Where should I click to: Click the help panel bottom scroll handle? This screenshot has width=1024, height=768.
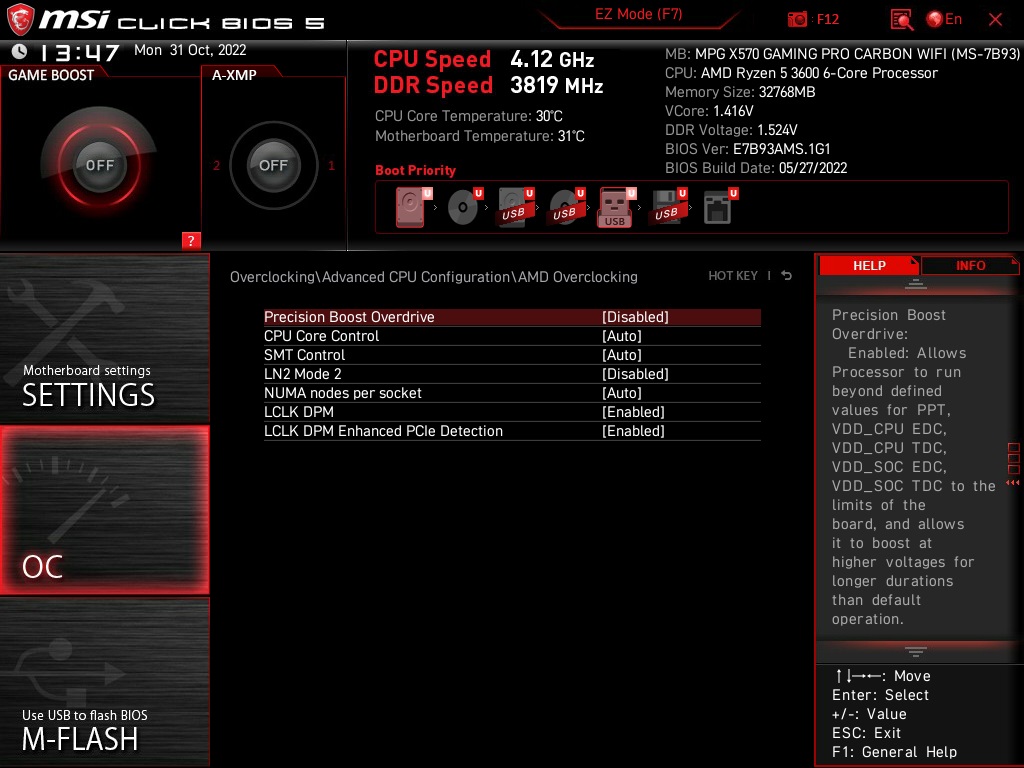click(916, 651)
